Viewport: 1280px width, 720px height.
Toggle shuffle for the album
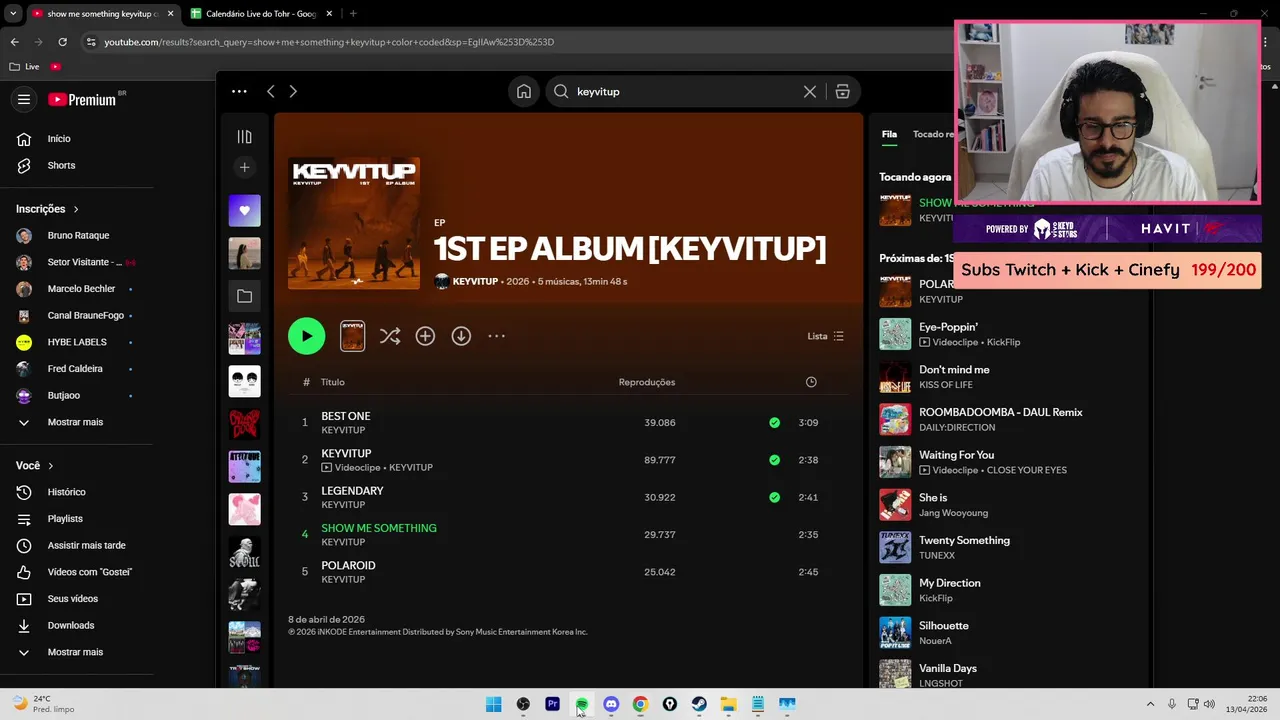point(390,337)
